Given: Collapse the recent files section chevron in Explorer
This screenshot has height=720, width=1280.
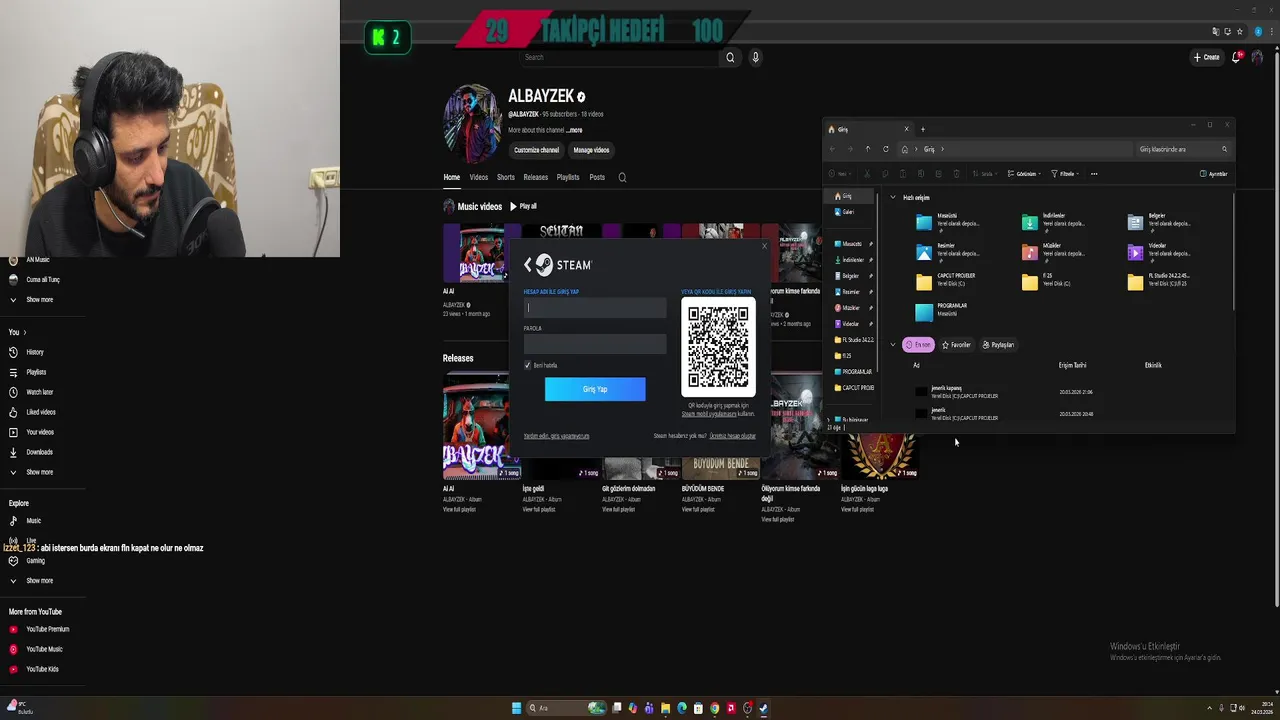Looking at the screenshot, I should pos(893,345).
